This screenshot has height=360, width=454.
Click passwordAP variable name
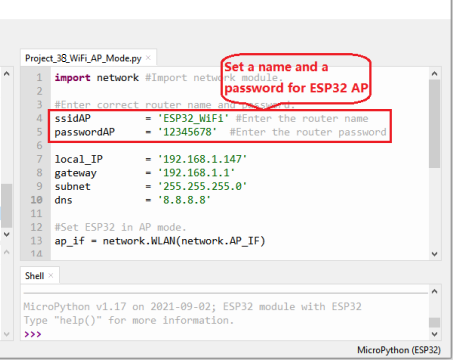[x=85, y=132]
